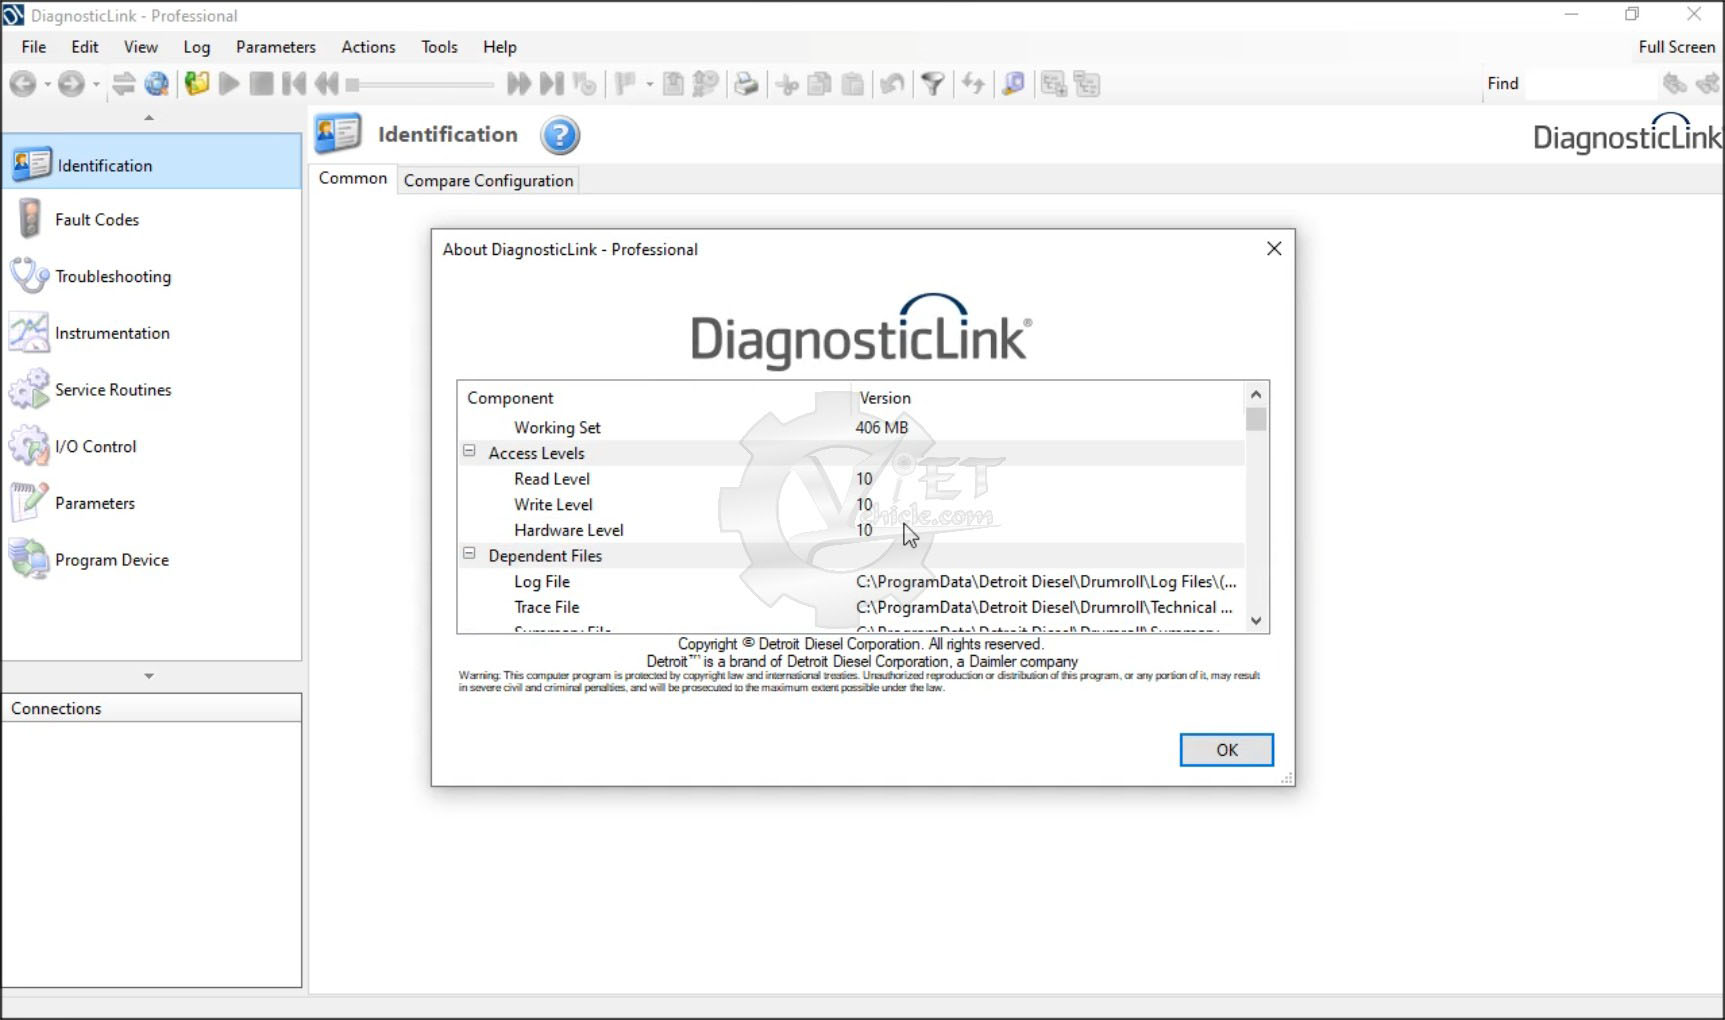Click the refresh arrows icon beside the funnel

973,84
